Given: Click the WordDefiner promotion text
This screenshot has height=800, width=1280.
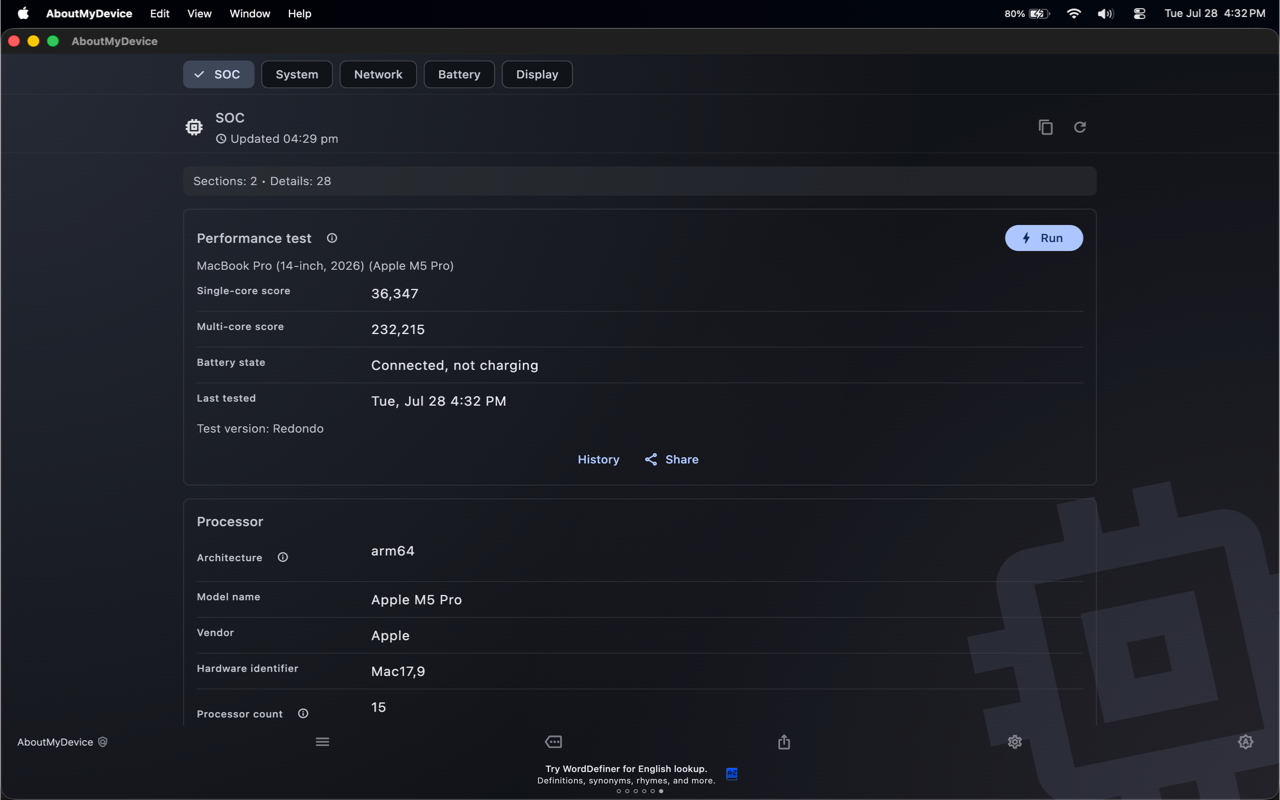Looking at the screenshot, I should point(626,774).
